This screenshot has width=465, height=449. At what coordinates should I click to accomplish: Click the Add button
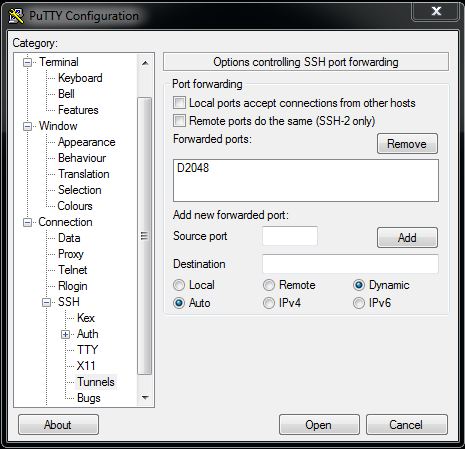point(407,238)
